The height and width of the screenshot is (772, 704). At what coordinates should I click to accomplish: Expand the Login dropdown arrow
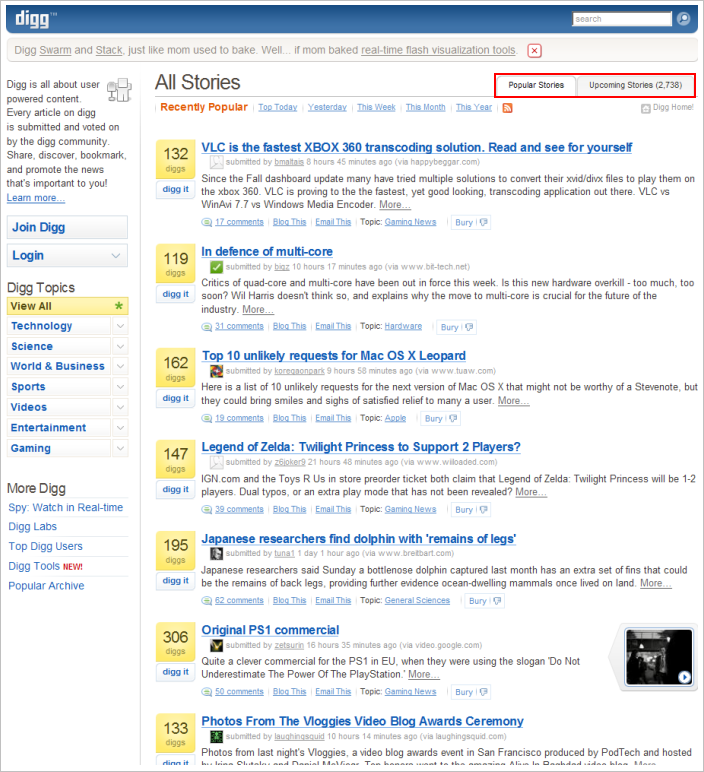pos(116,256)
